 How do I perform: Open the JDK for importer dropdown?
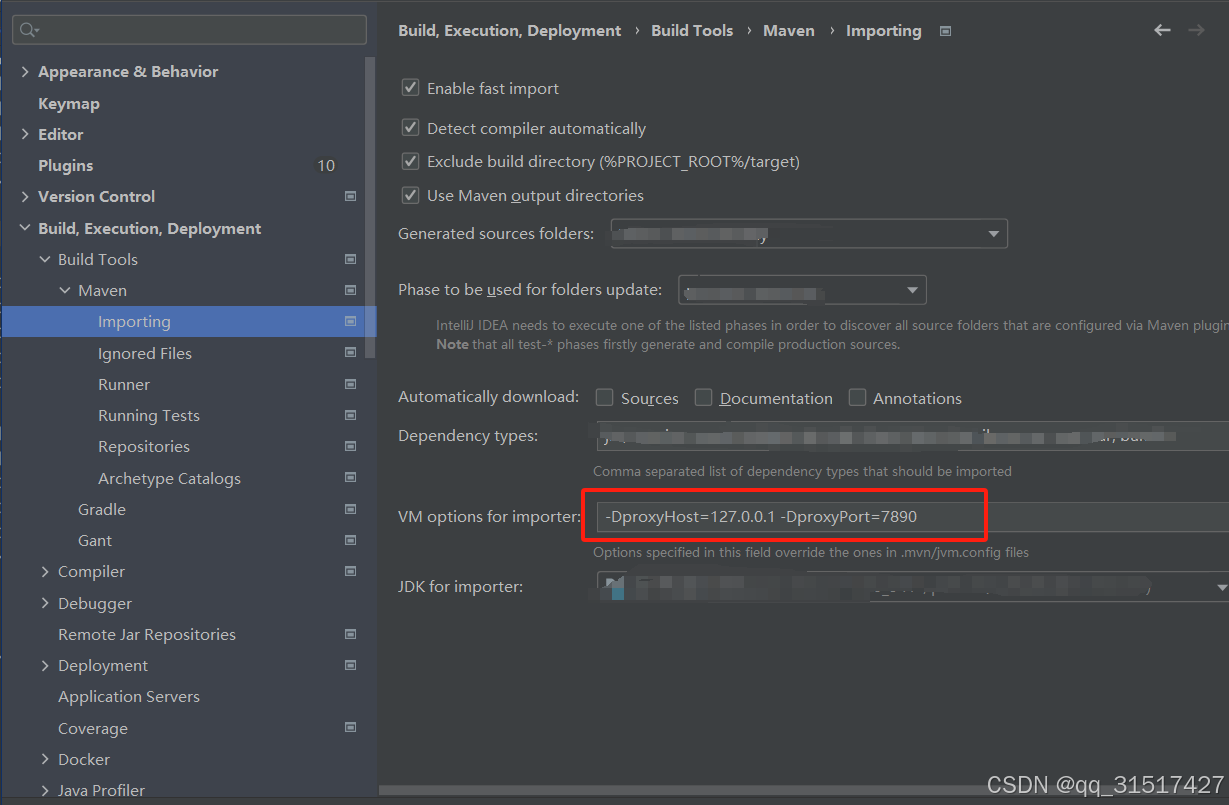pyautogui.click(x=913, y=587)
